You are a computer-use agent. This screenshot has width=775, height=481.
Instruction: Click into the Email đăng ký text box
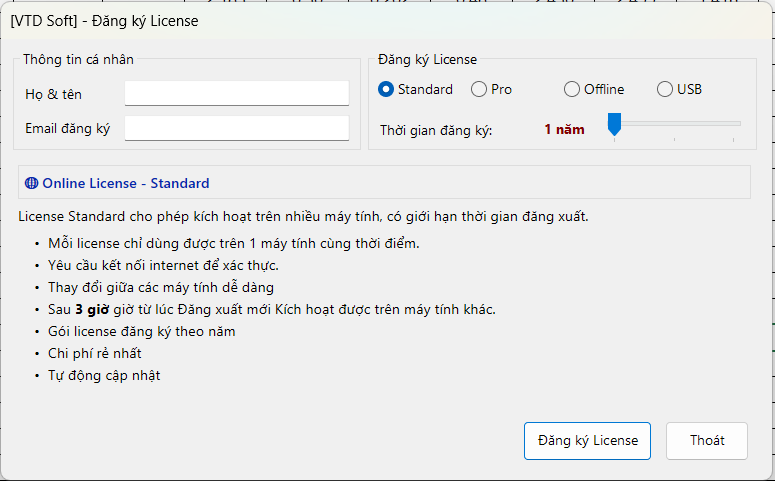click(x=236, y=129)
